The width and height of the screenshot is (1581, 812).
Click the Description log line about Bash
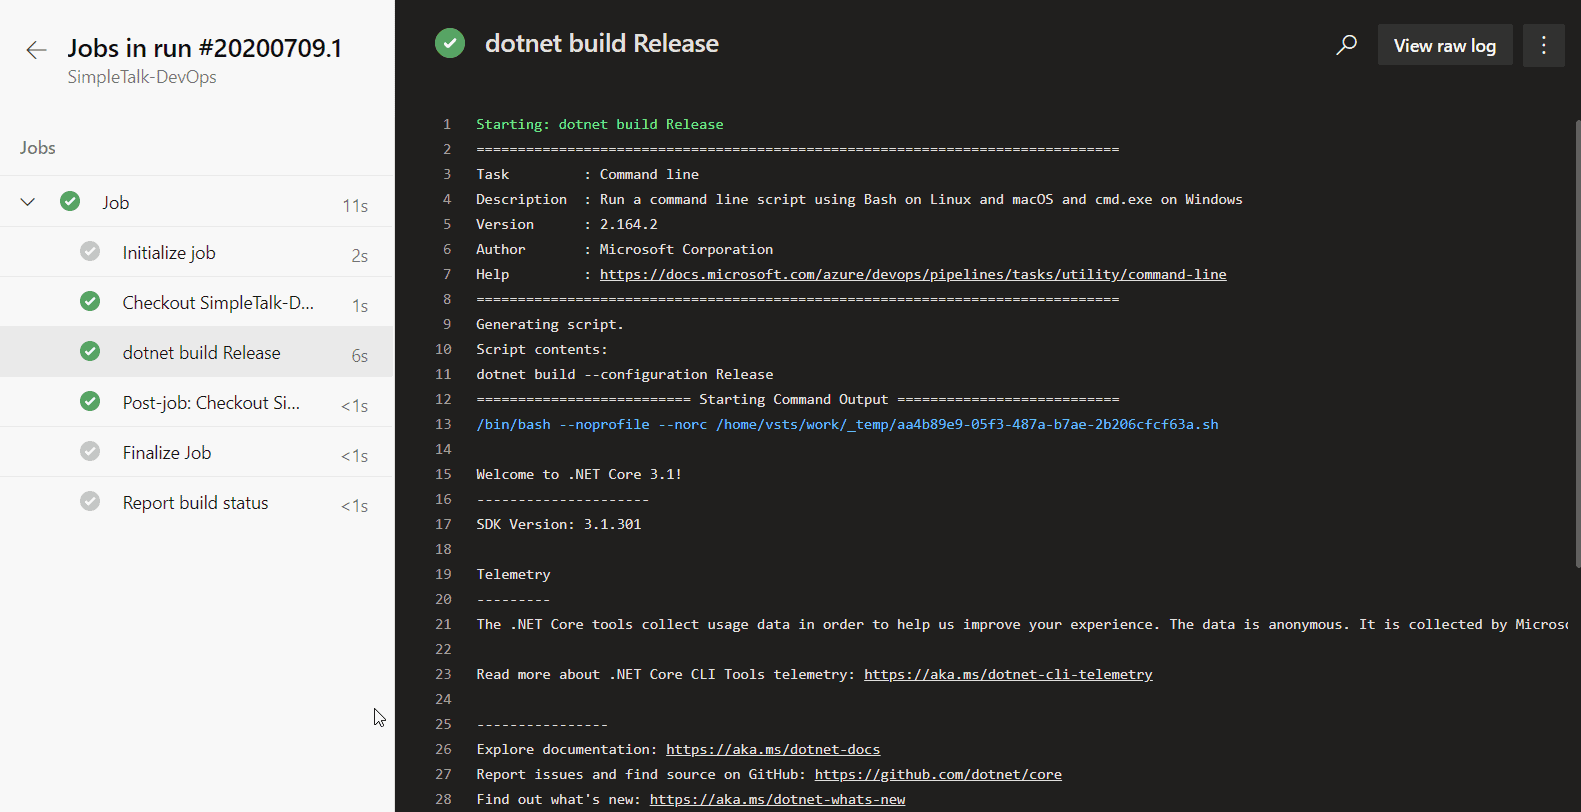(x=859, y=199)
